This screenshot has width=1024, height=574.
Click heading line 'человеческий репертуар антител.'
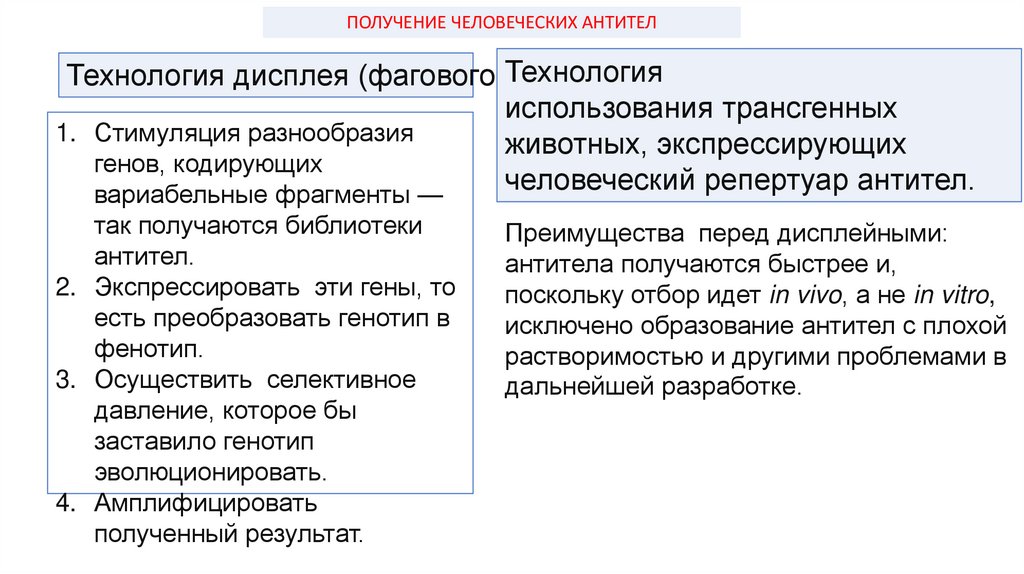739,180
